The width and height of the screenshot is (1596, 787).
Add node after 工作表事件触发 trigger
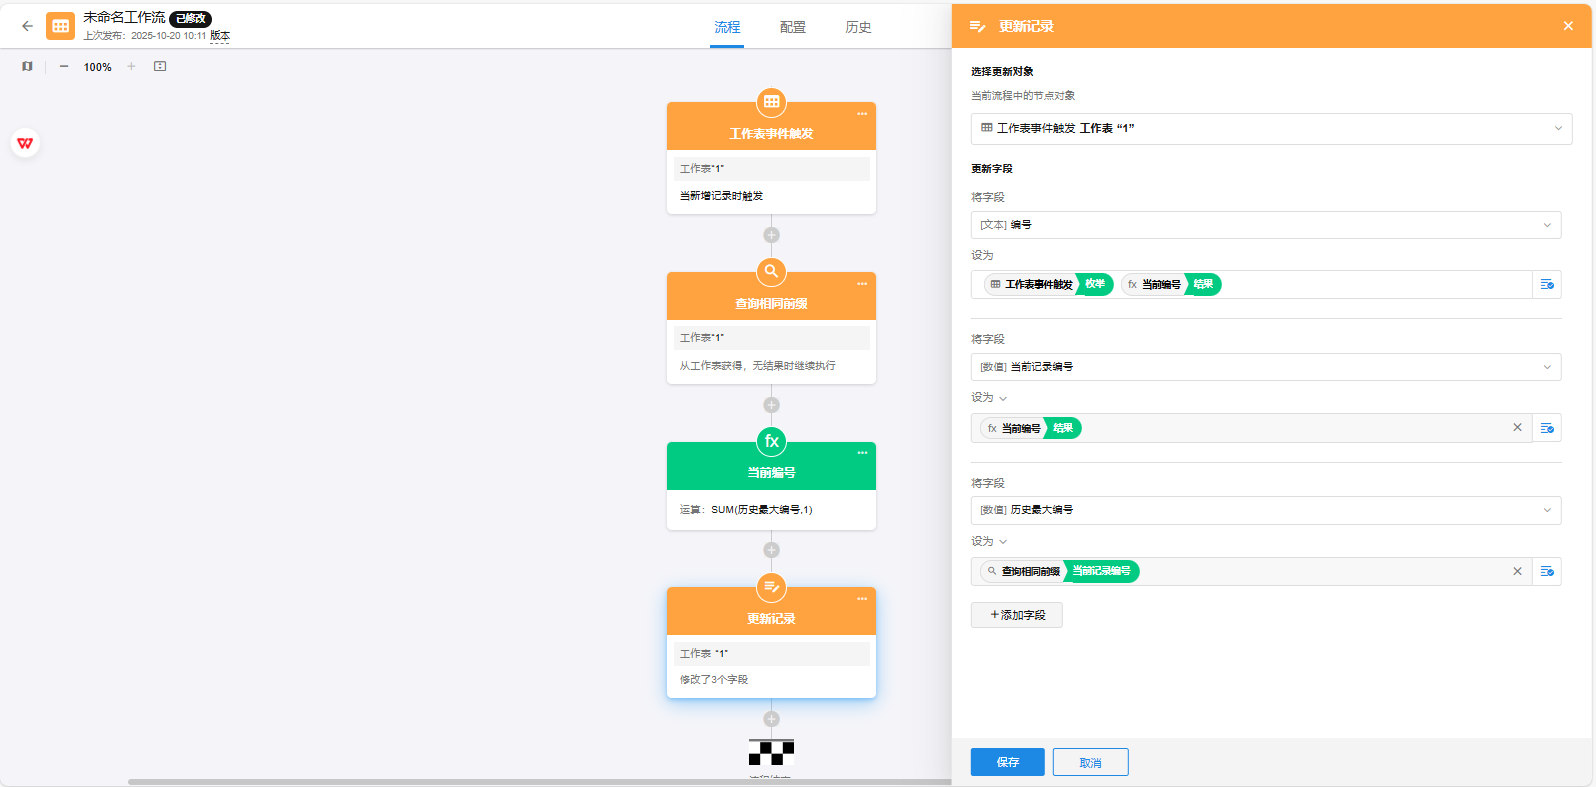771,235
